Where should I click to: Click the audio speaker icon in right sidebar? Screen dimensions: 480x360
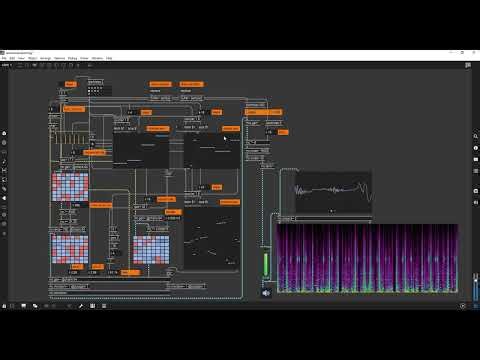476,202
